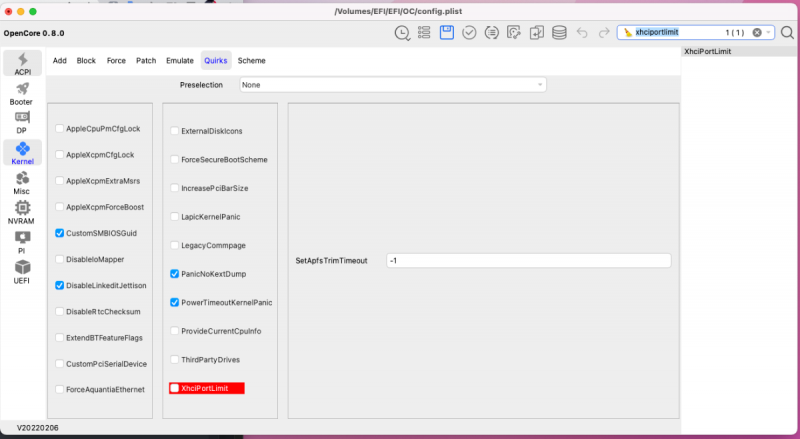The height and width of the screenshot is (439, 800).
Task: Click the V20220206 status bar text
Action: [38, 428]
